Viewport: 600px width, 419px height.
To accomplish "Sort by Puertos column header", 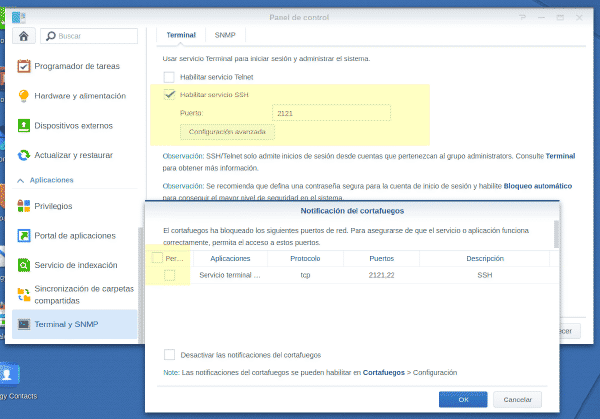I will click(x=382, y=258).
